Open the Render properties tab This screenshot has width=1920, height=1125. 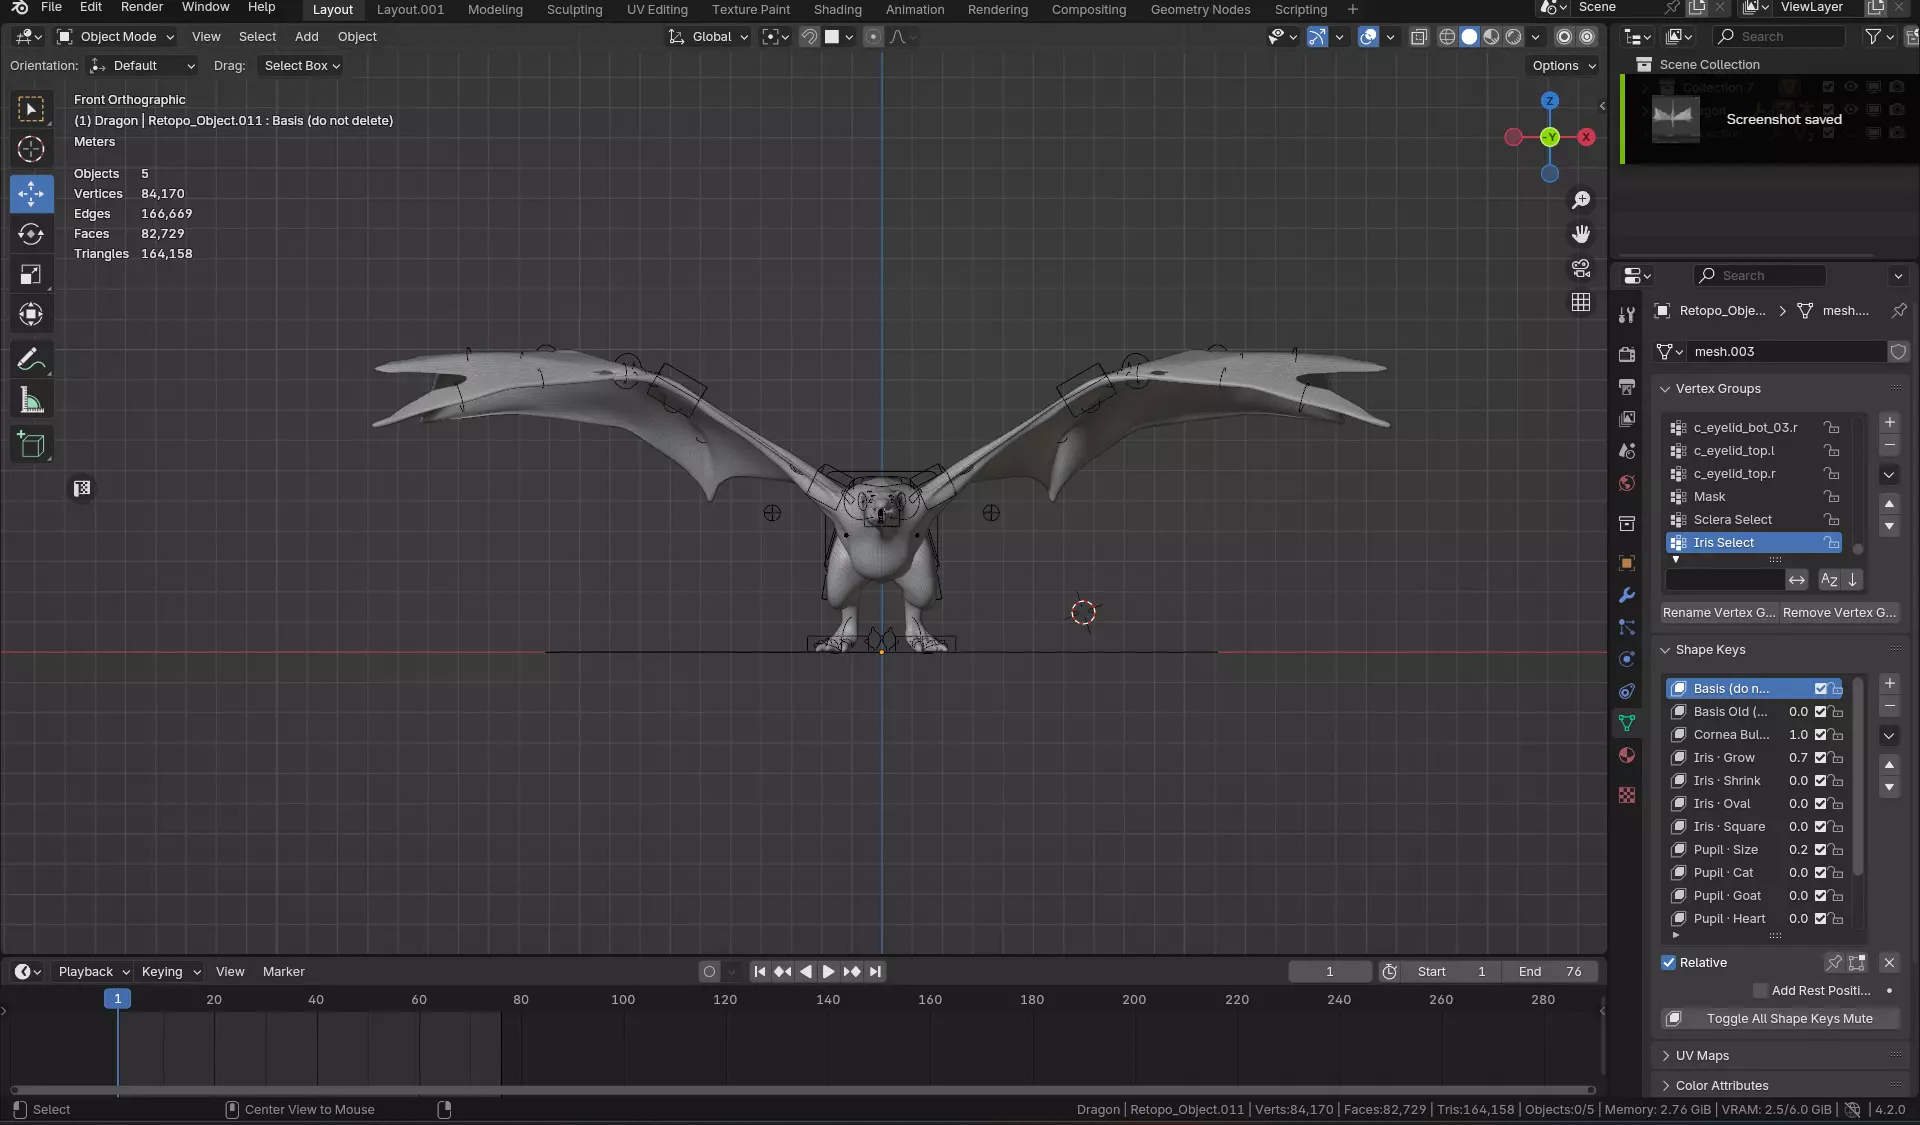click(x=1627, y=355)
